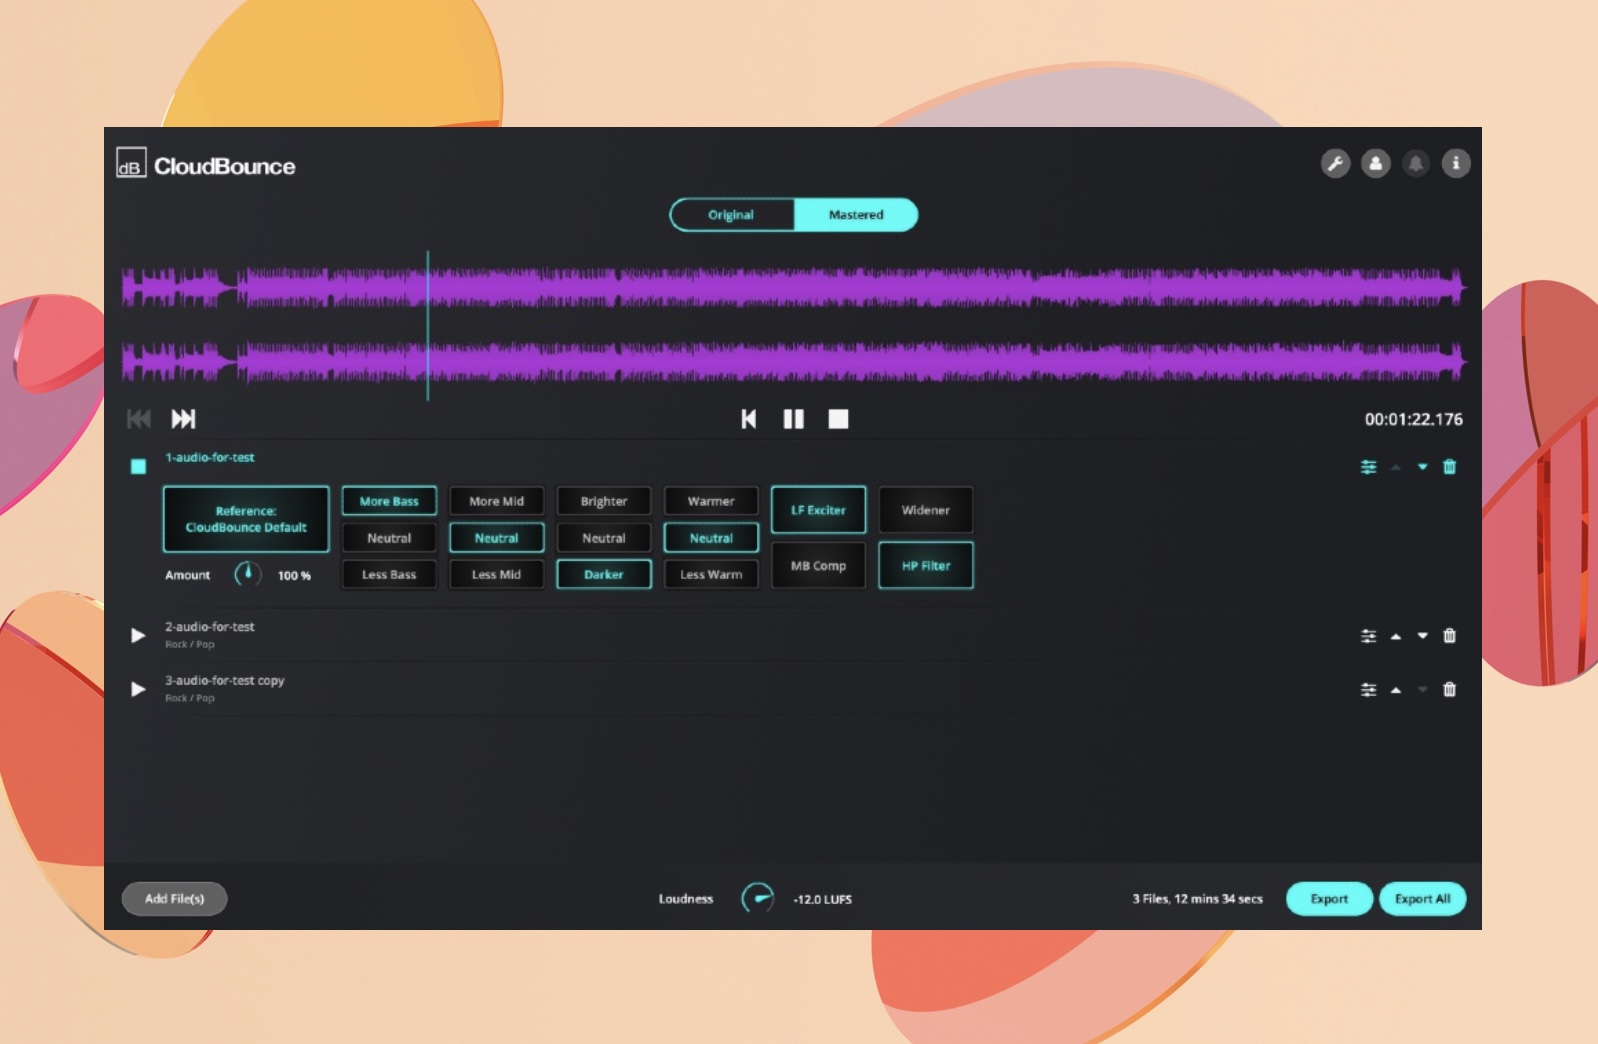Select the Mastered tab
The image size is (1598, 1044).
point(856,215)
